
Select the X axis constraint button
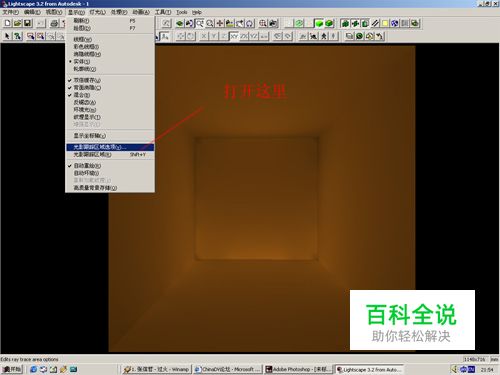[204, 36]
